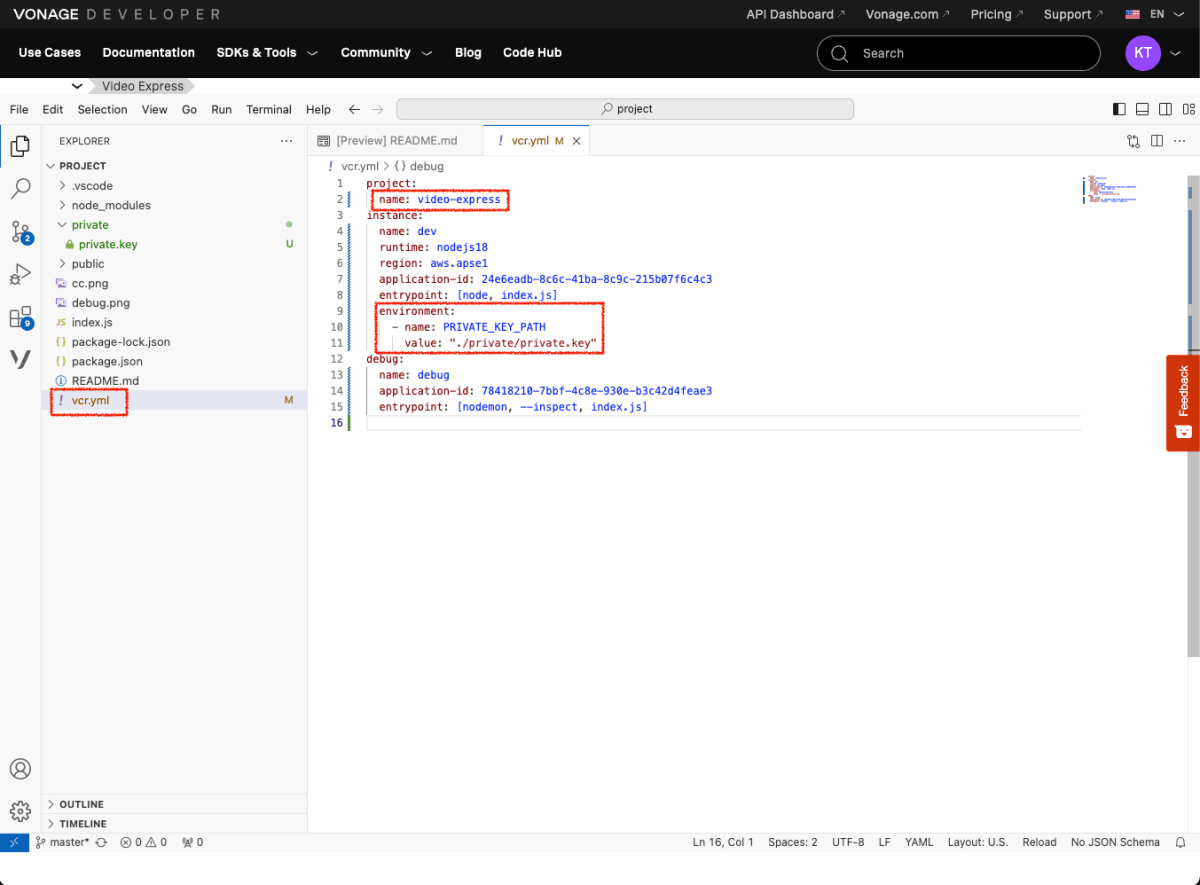
Task: Open the Selection menu
Action: point(102,109)
